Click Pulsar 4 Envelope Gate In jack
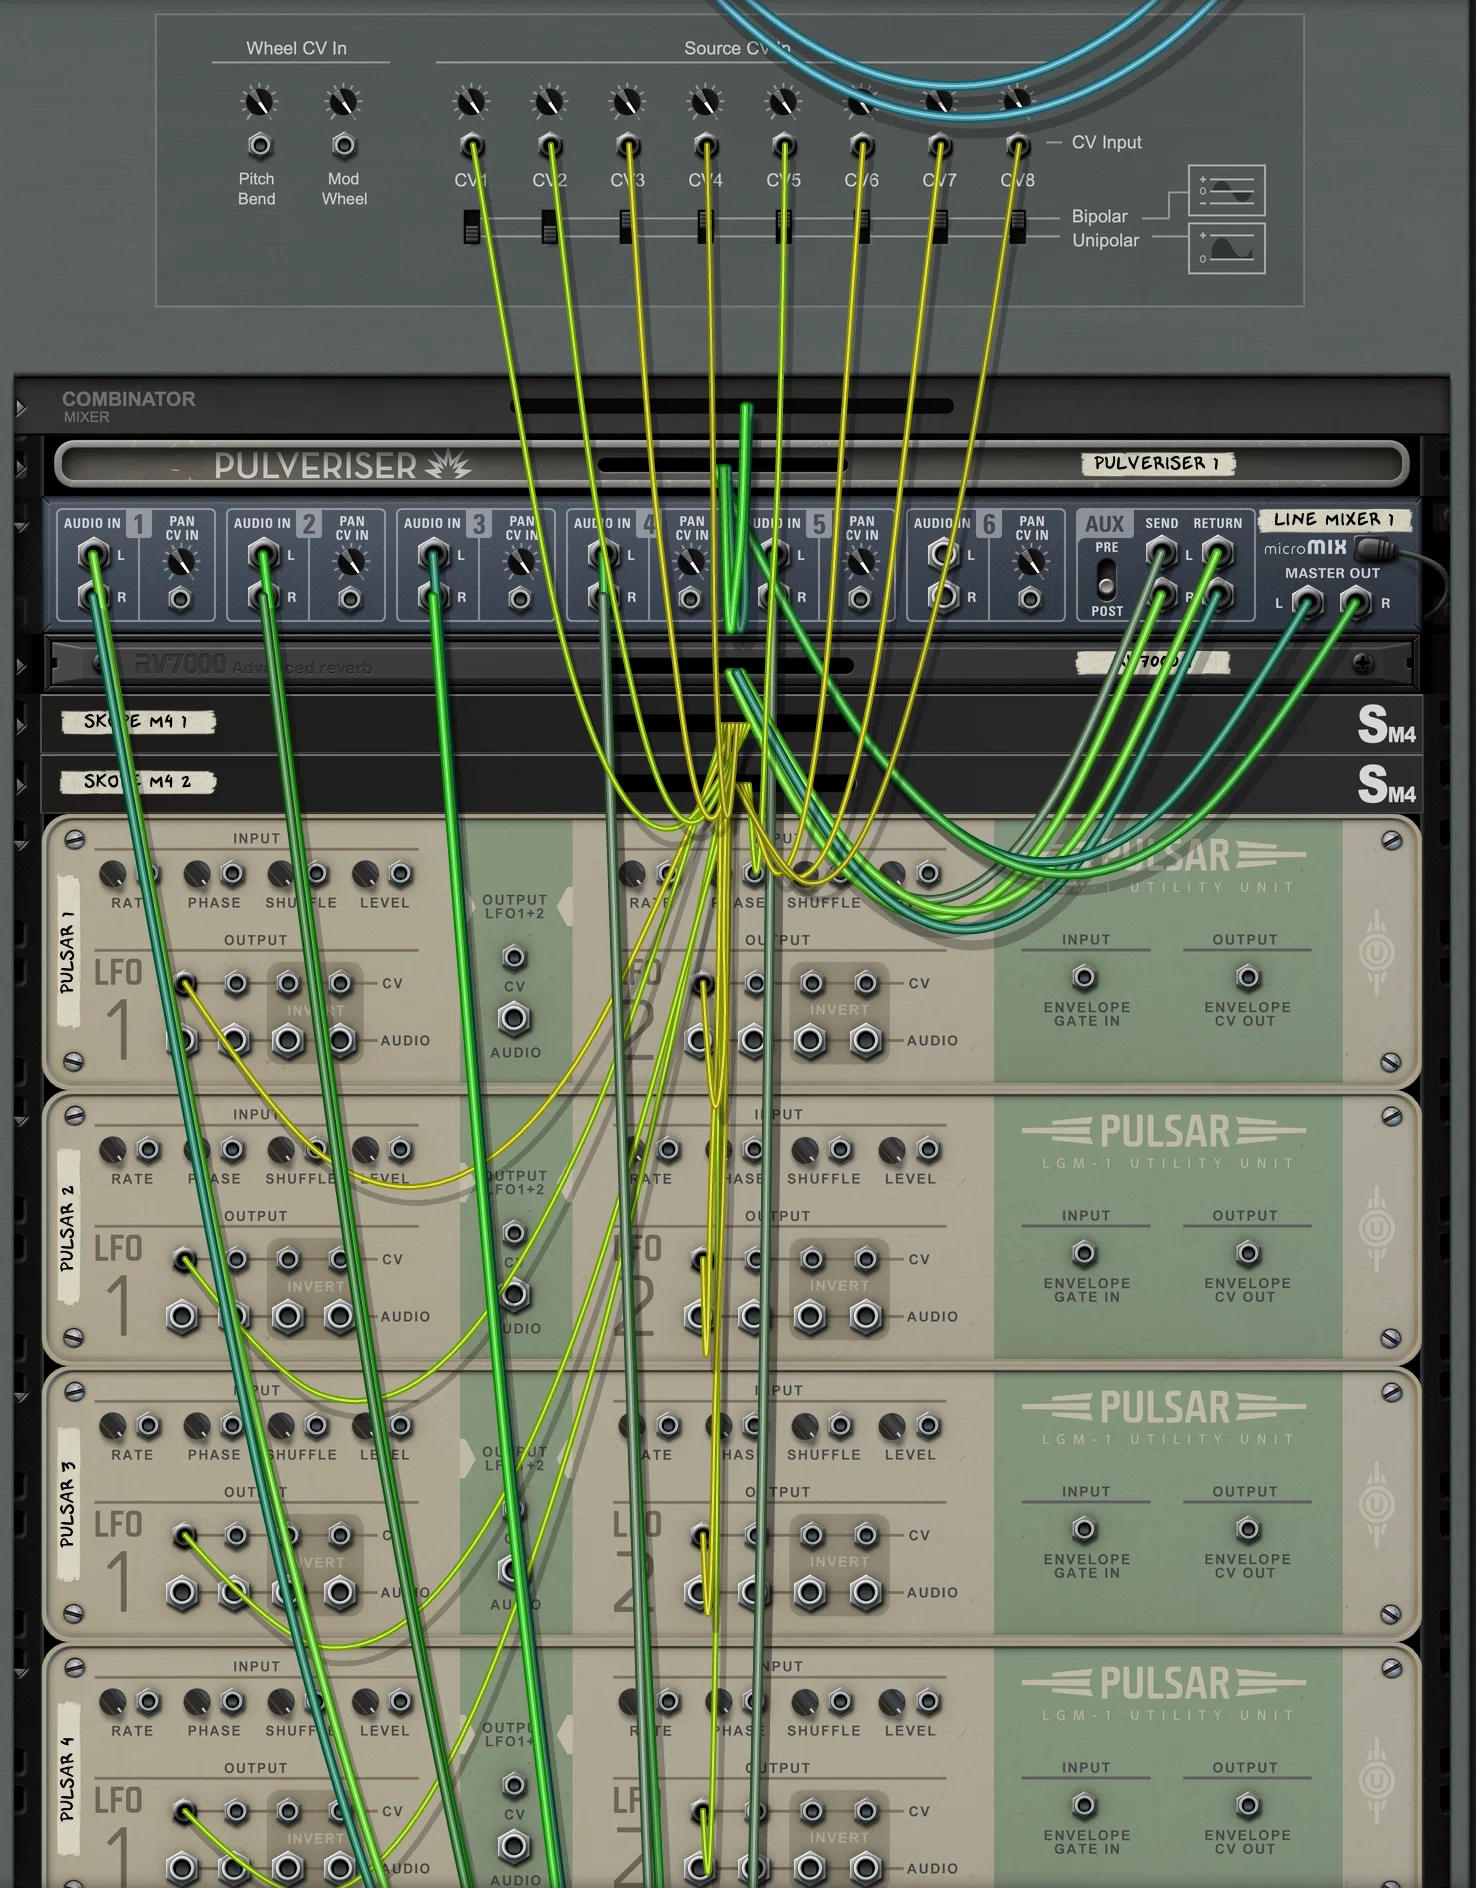 click(1084, 1805)
